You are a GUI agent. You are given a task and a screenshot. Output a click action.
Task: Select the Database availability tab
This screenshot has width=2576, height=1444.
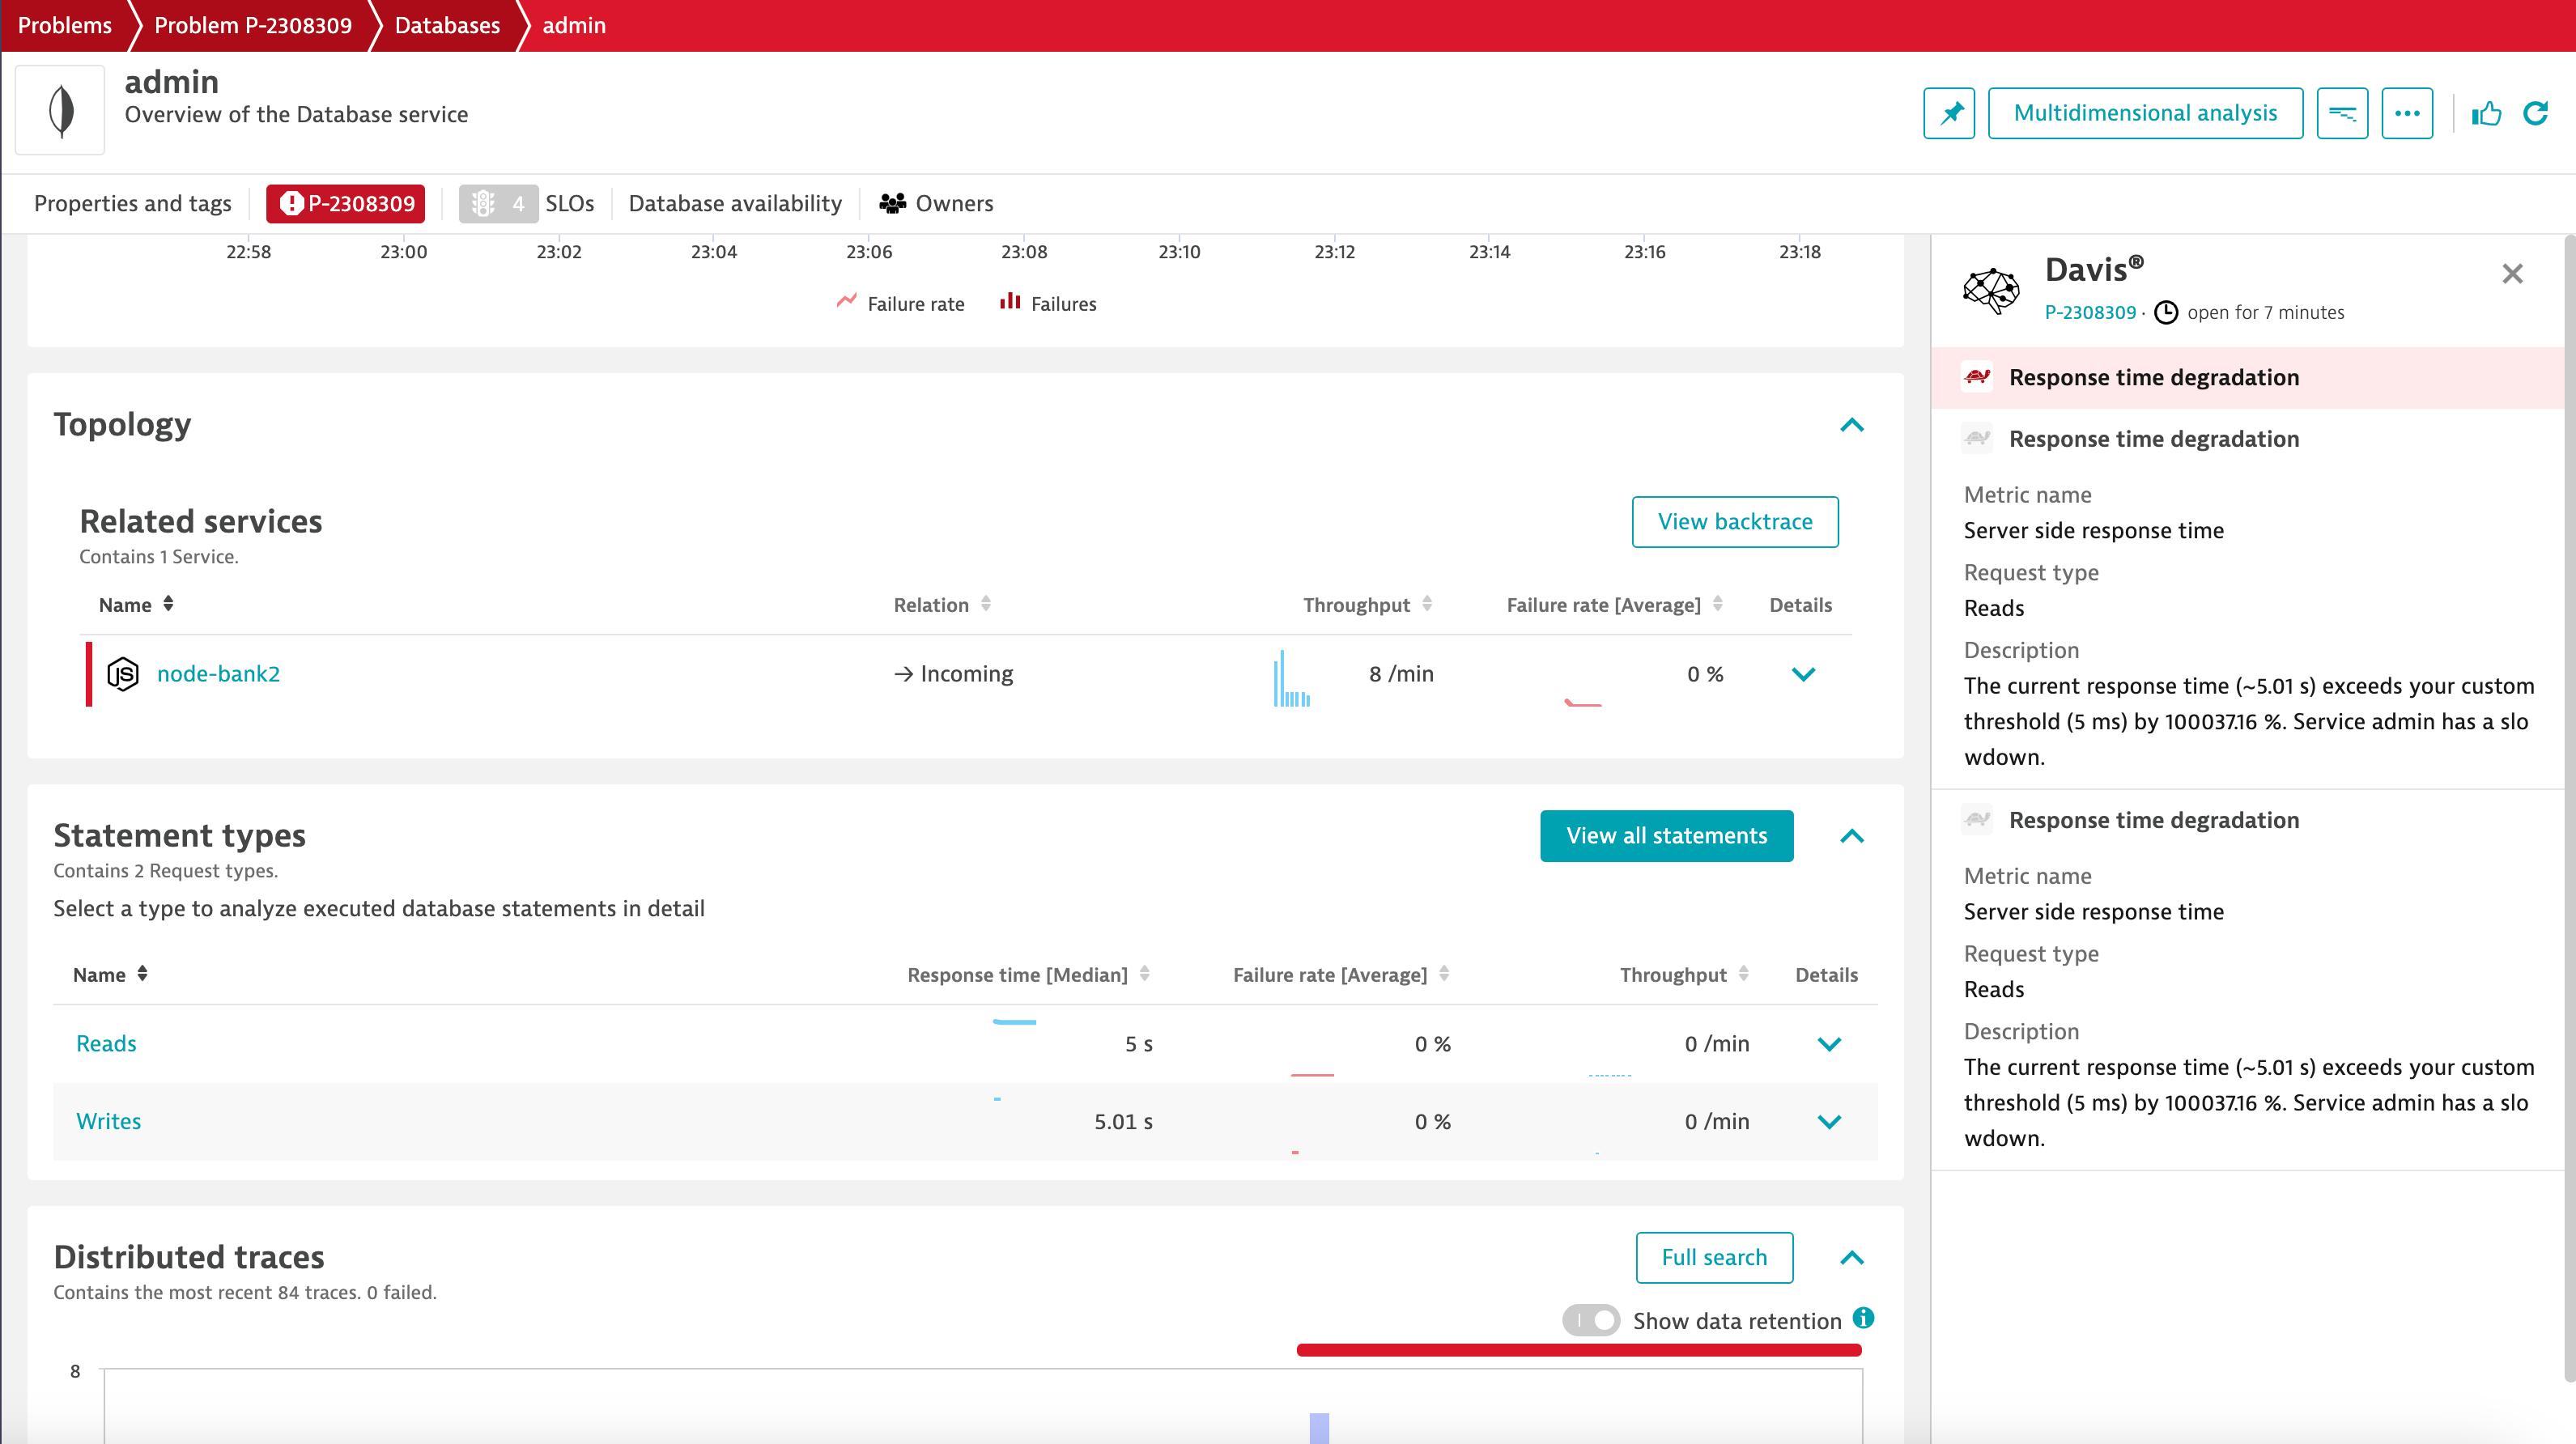(734, 202)
